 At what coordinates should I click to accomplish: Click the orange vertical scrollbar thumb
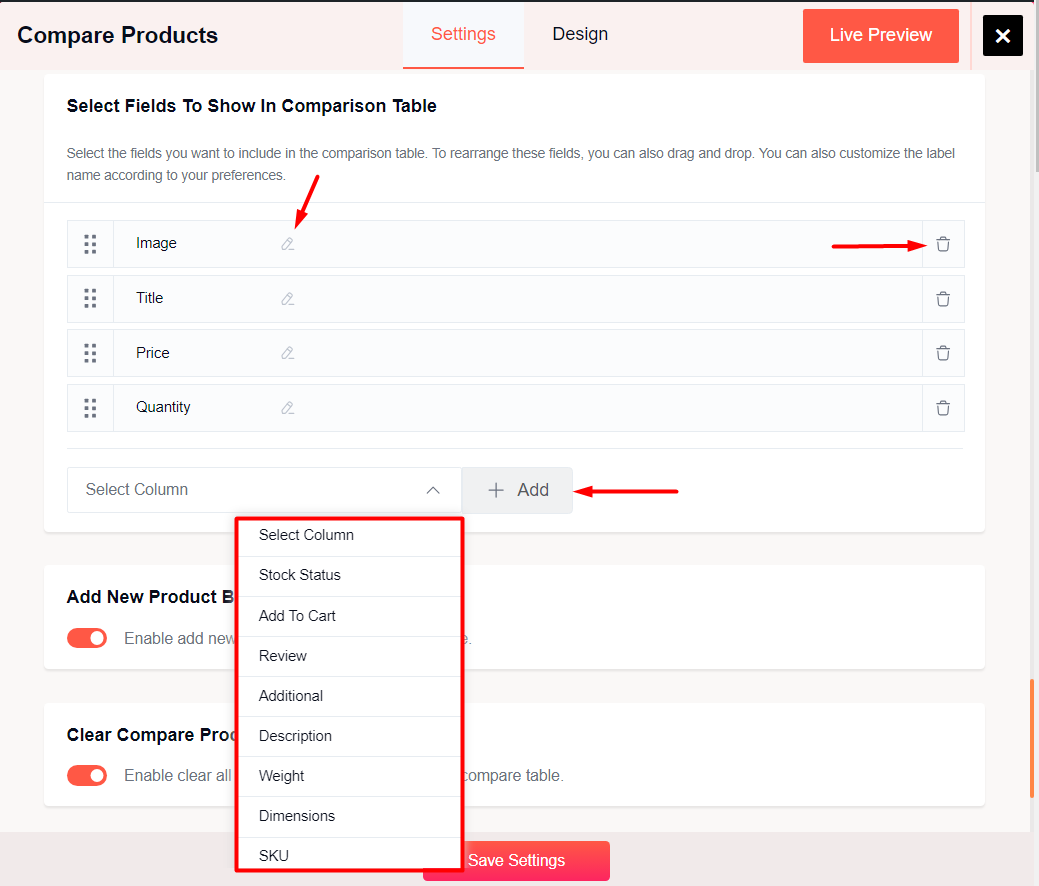click(1032, 738)
